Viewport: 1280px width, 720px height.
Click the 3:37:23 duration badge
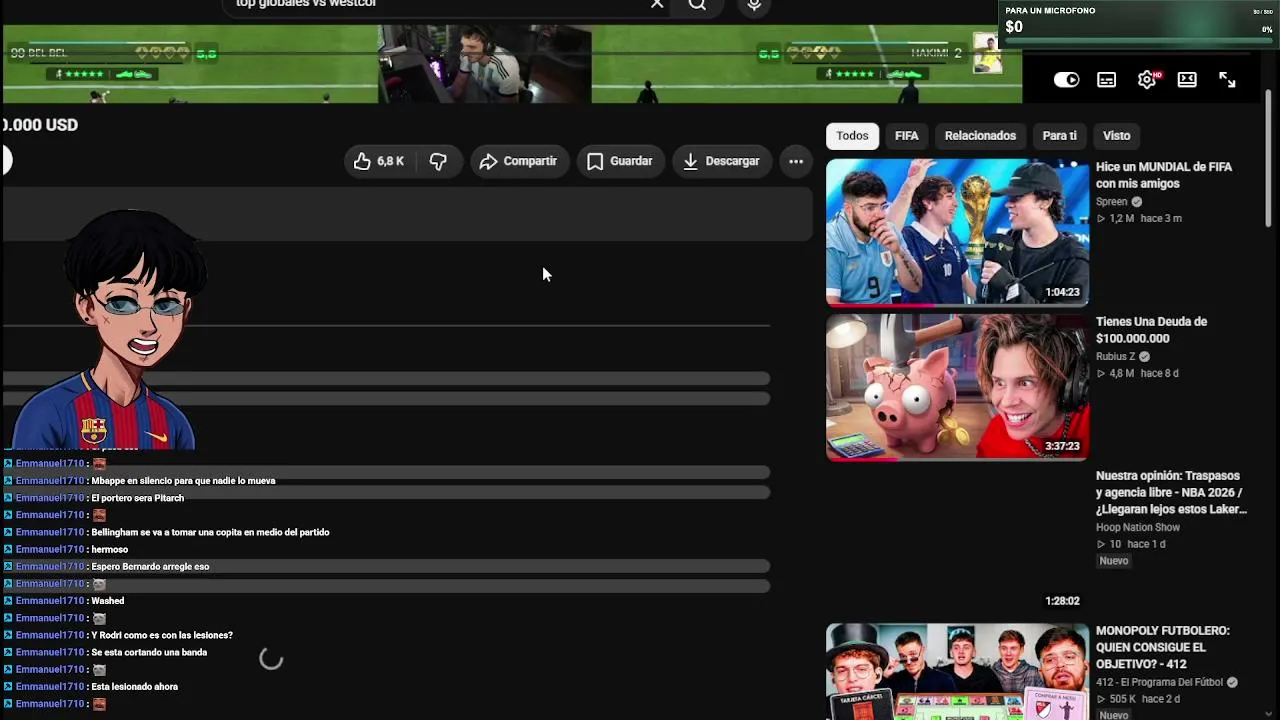pos(1062,446)
